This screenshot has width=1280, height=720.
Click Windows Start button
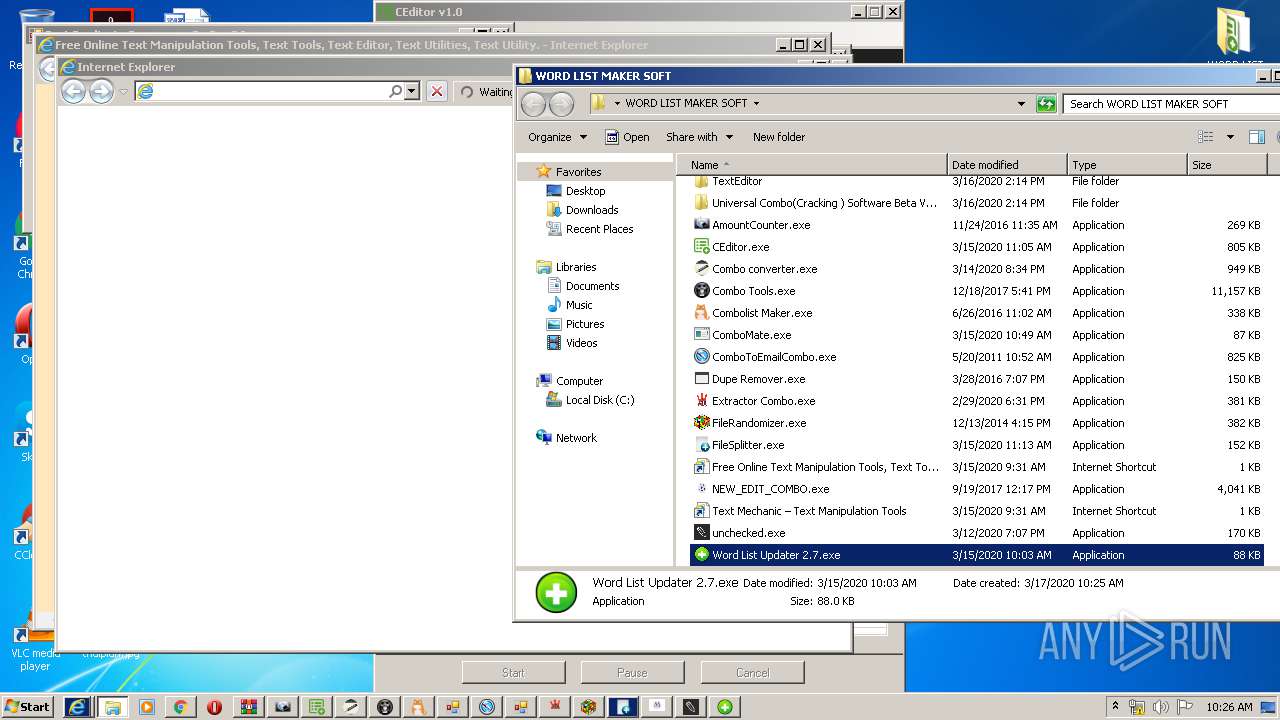tap(28, 707)
